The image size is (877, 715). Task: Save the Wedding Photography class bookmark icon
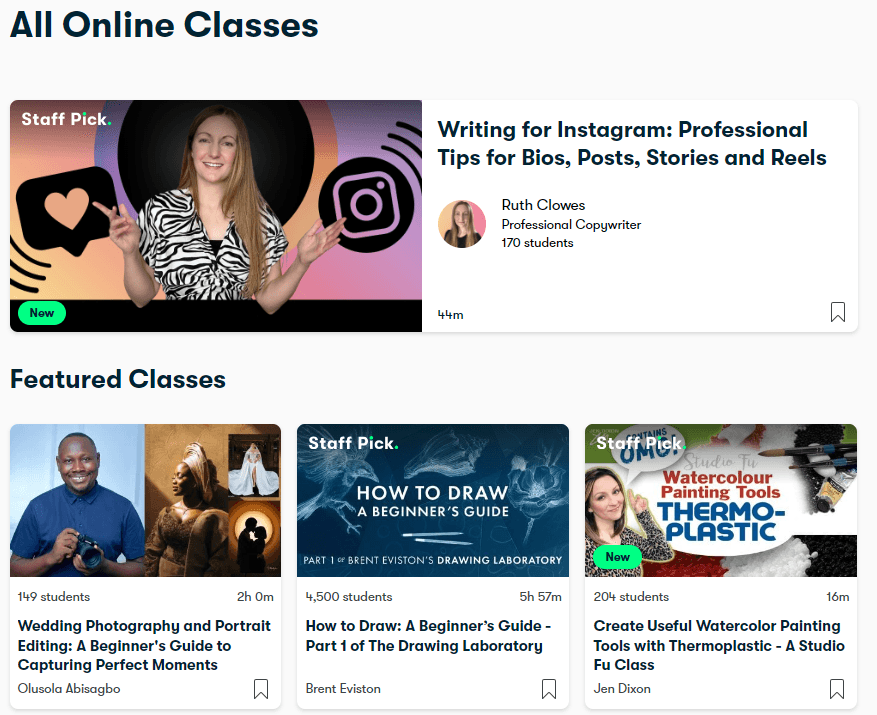click(261, 689)
